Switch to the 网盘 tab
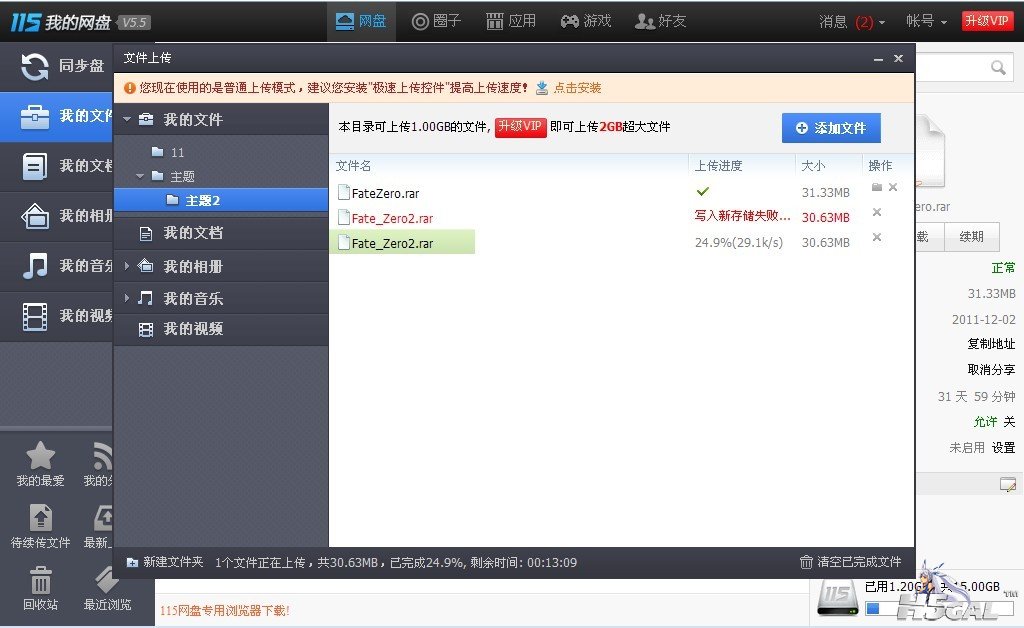1024x628 pixels. pyautogui.click(x=361, y=21)
